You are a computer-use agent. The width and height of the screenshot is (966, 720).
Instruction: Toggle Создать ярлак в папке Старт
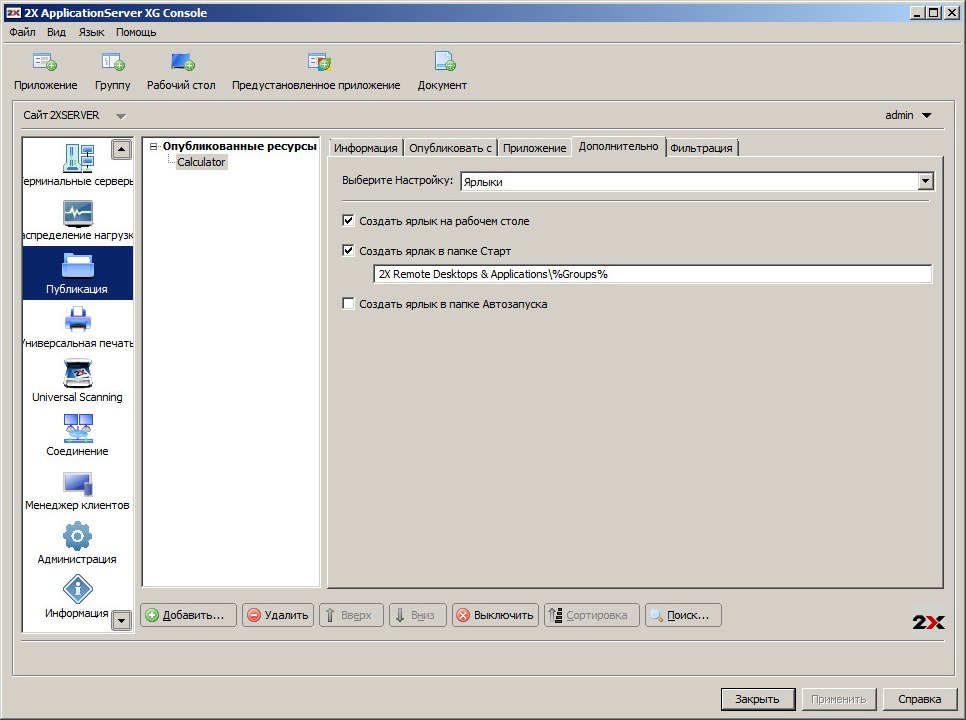348,251
